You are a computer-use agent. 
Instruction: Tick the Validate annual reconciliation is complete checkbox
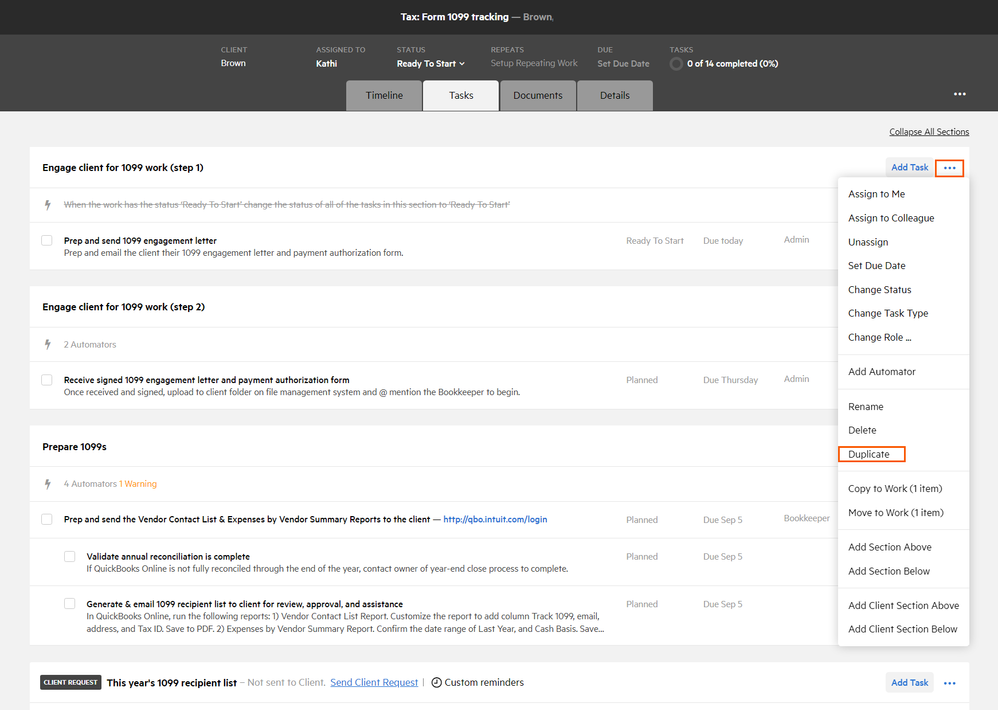[x=70, y=557]
